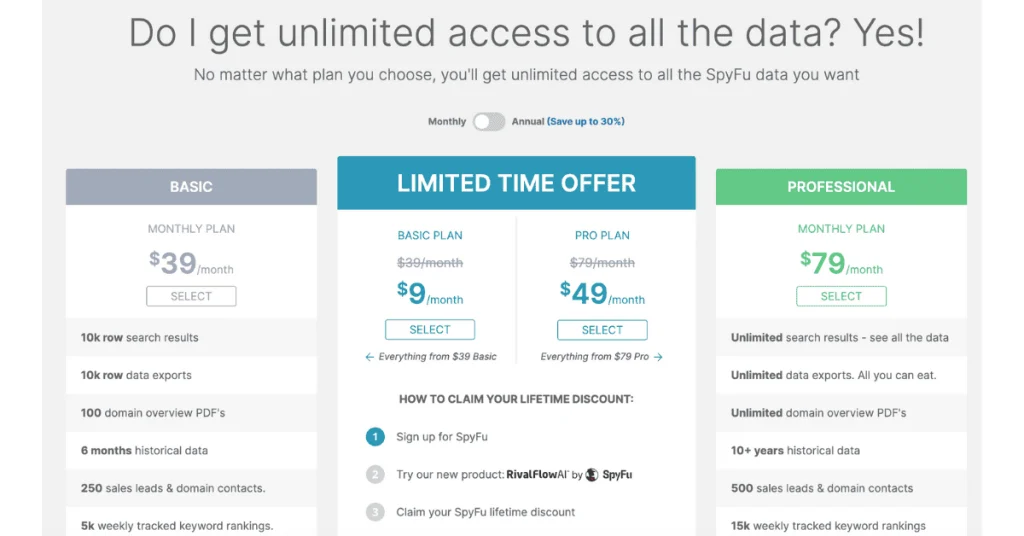Click the BASIC plan header tab
The width and height of the screenshot is (1024, 536).
coord(191,187)
